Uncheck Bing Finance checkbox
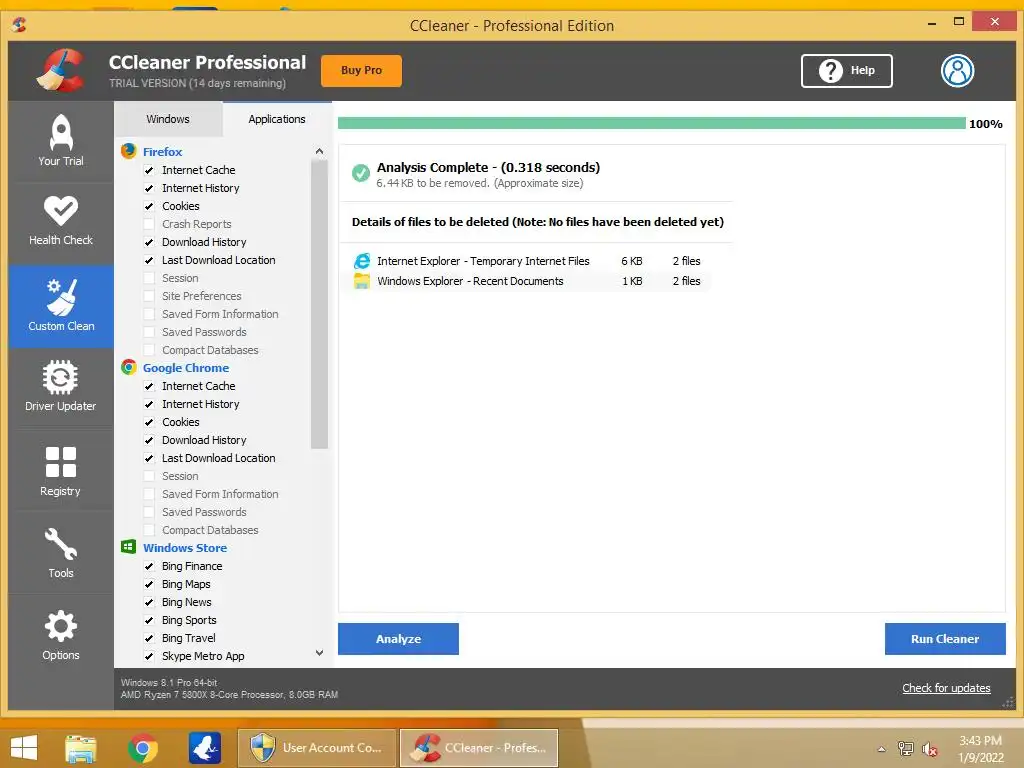The height and width of the screenshot is (768, 1024). coord(149,566)
